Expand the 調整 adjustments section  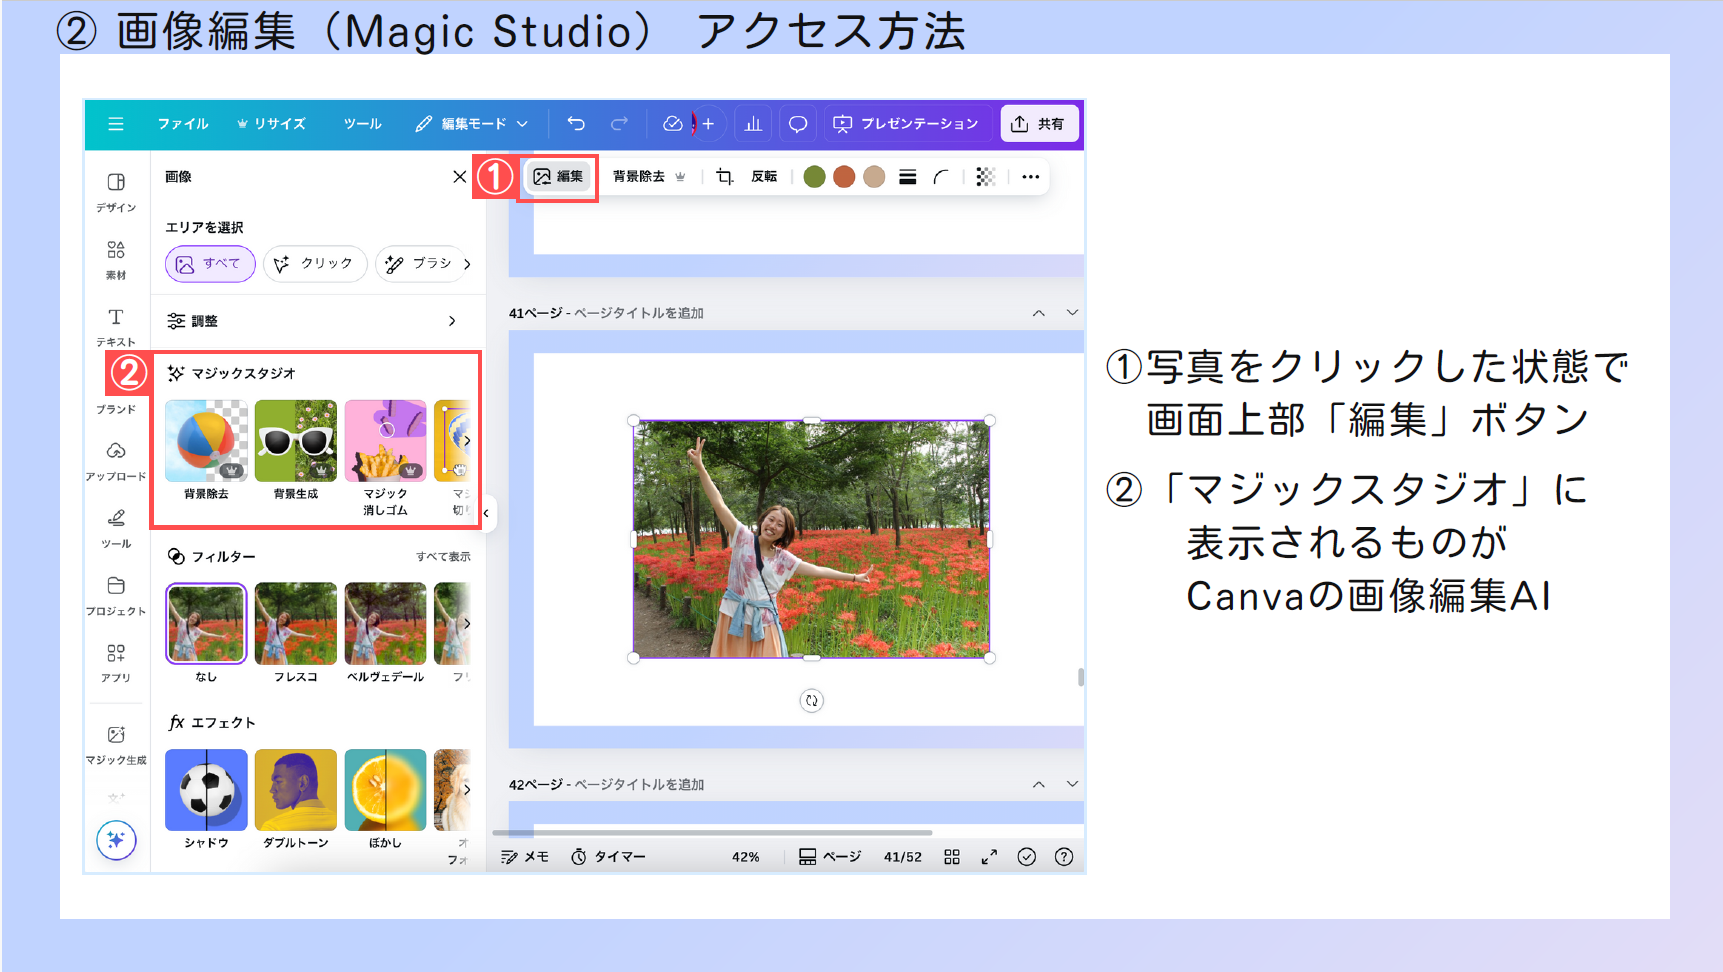tap(312, 321)
